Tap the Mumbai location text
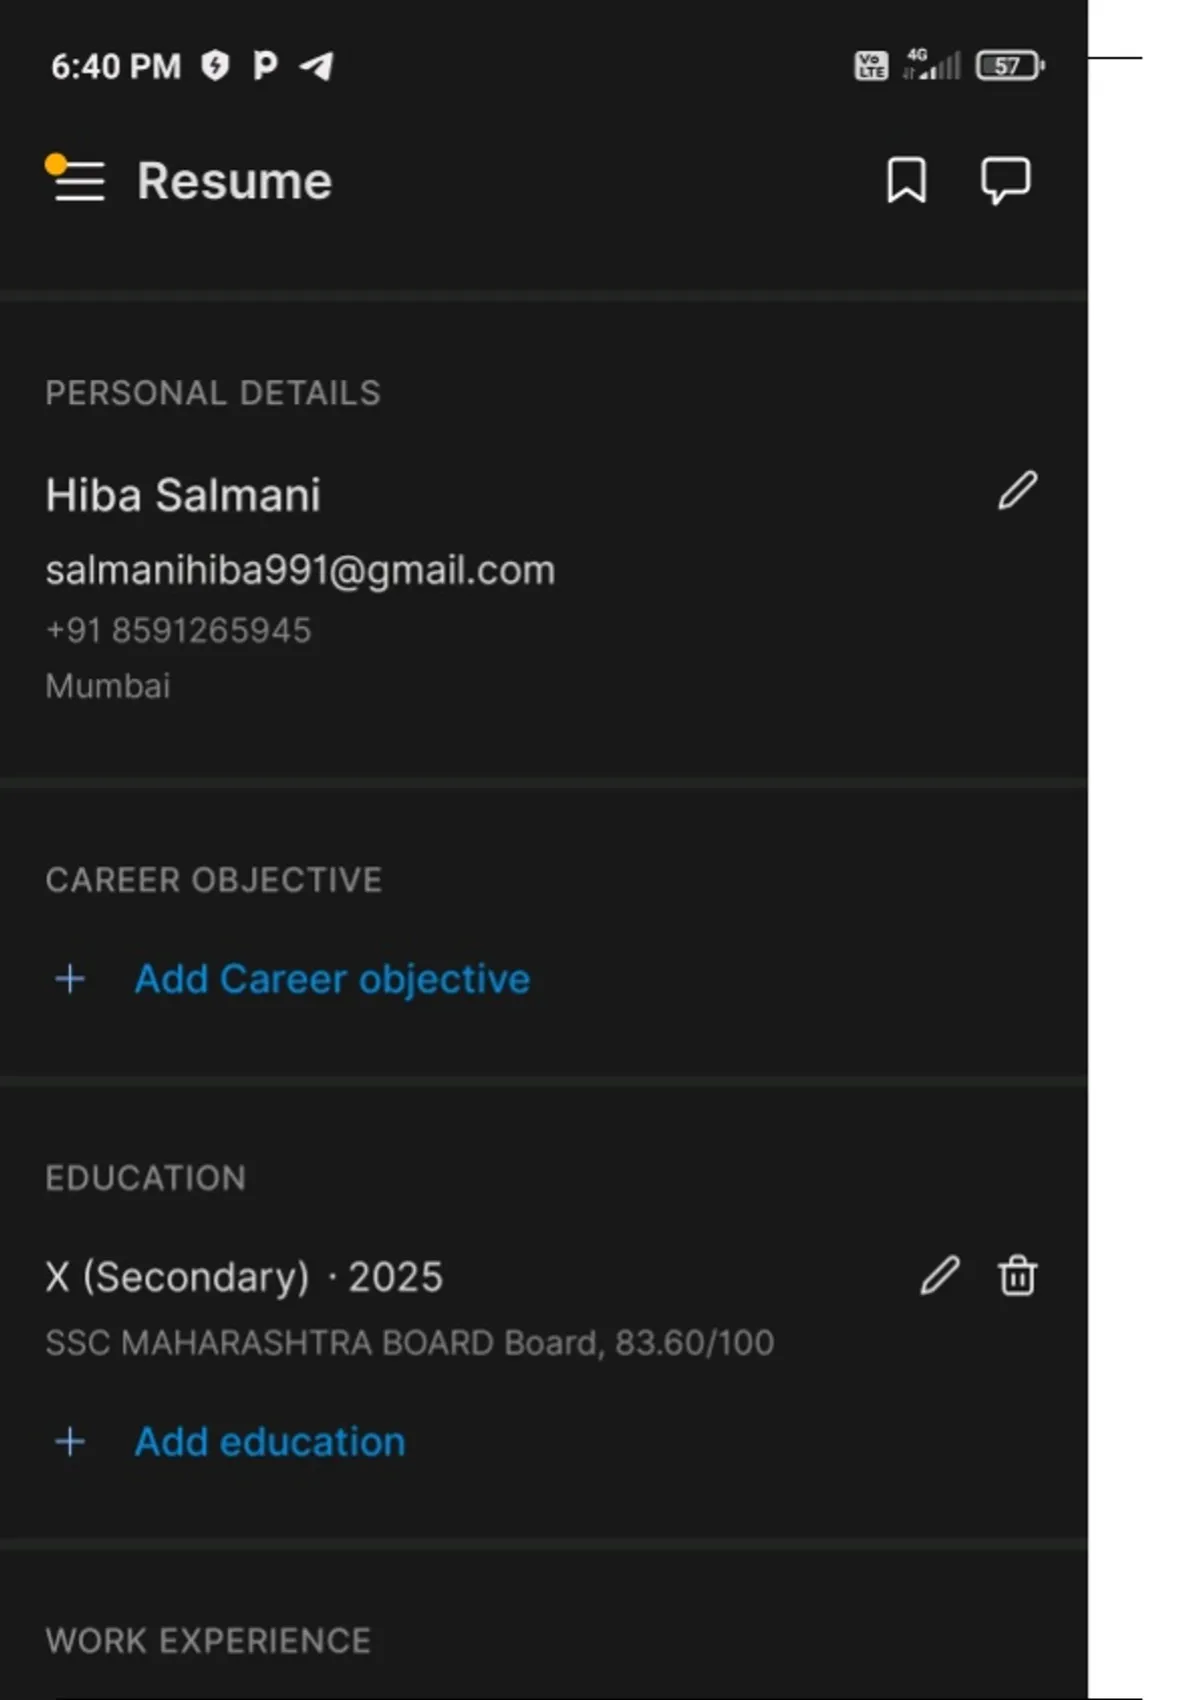The width and height of the screenshot is (1200, 1700). point(108,686)
